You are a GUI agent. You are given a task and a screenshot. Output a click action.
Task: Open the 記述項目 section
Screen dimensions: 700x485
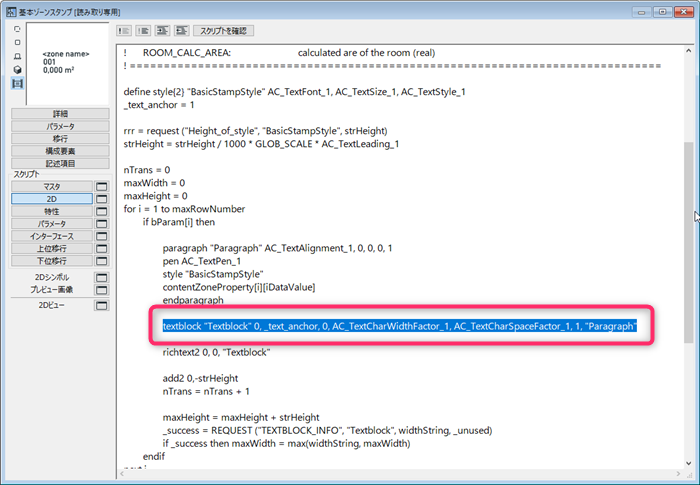[x=60, y=163]
